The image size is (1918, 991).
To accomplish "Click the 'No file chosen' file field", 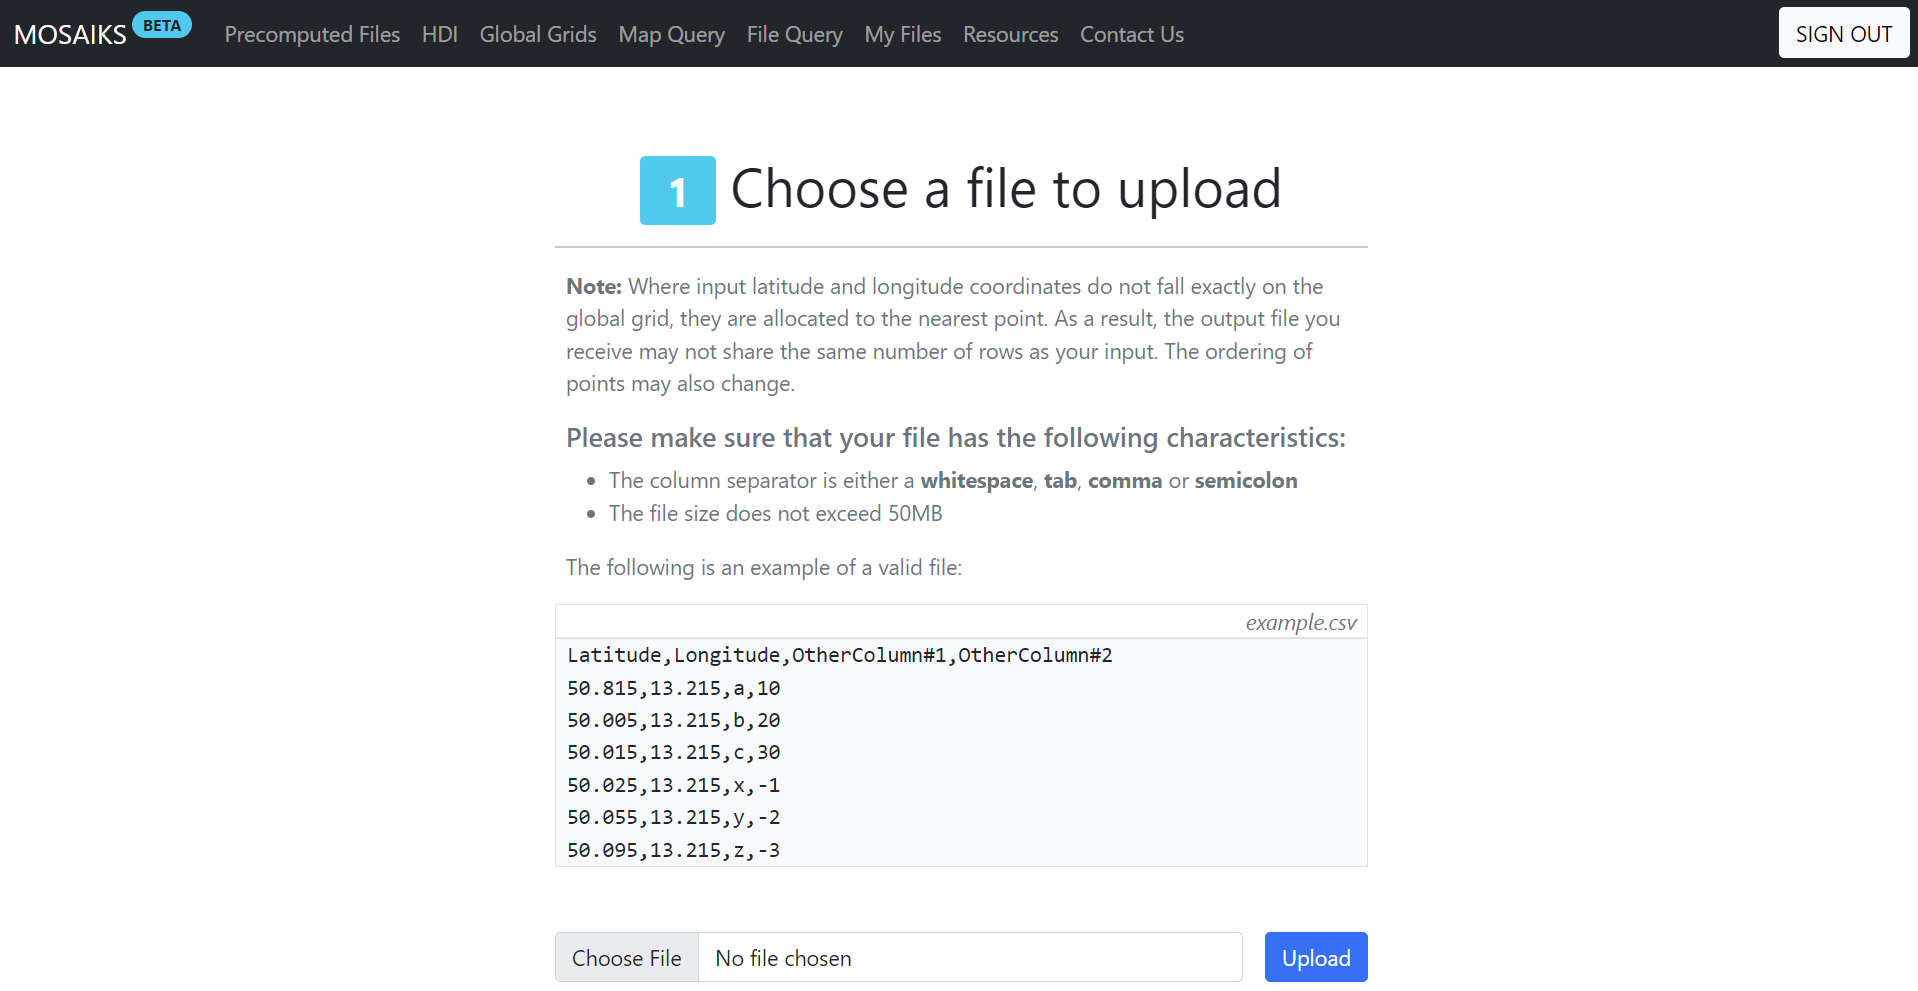I will 970,958.
